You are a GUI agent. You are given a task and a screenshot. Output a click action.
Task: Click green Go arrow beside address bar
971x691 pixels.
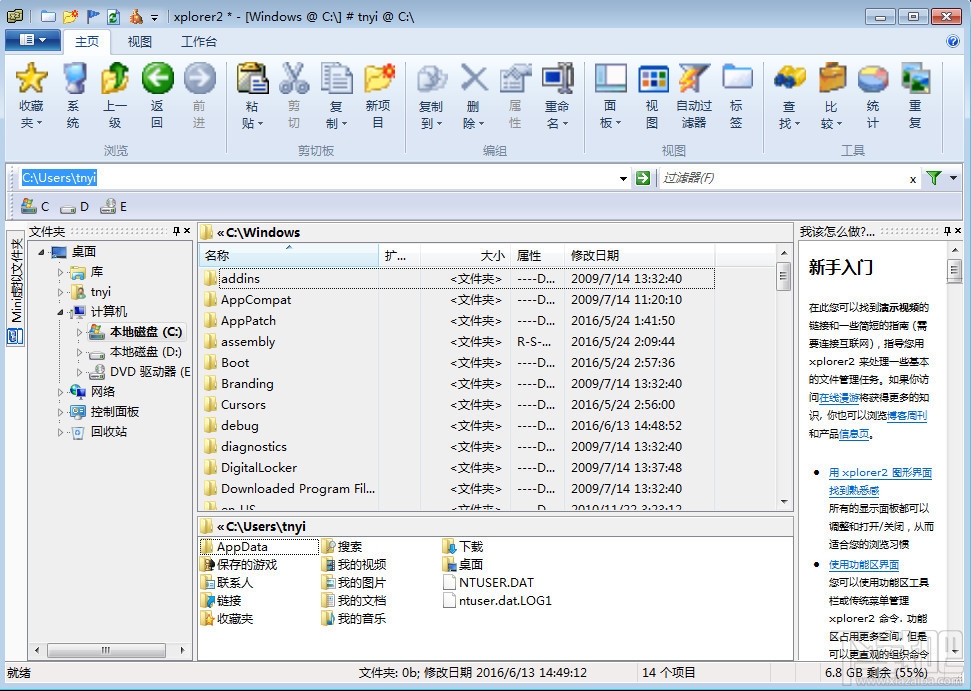(x=643, y=178)
